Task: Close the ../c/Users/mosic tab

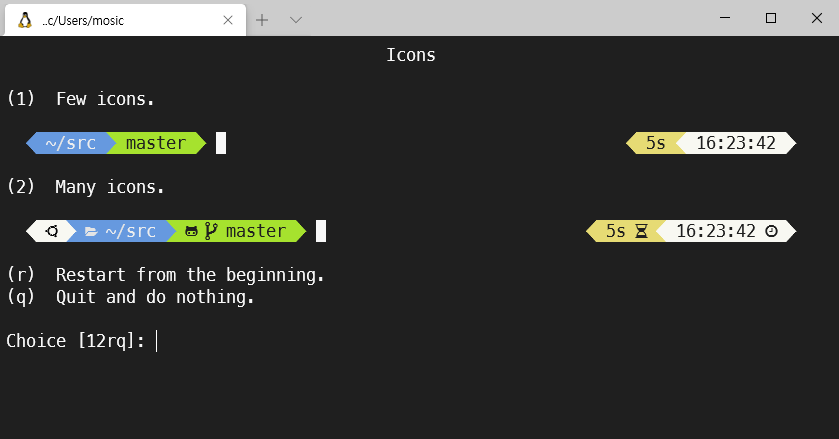Action: (228, 20)
